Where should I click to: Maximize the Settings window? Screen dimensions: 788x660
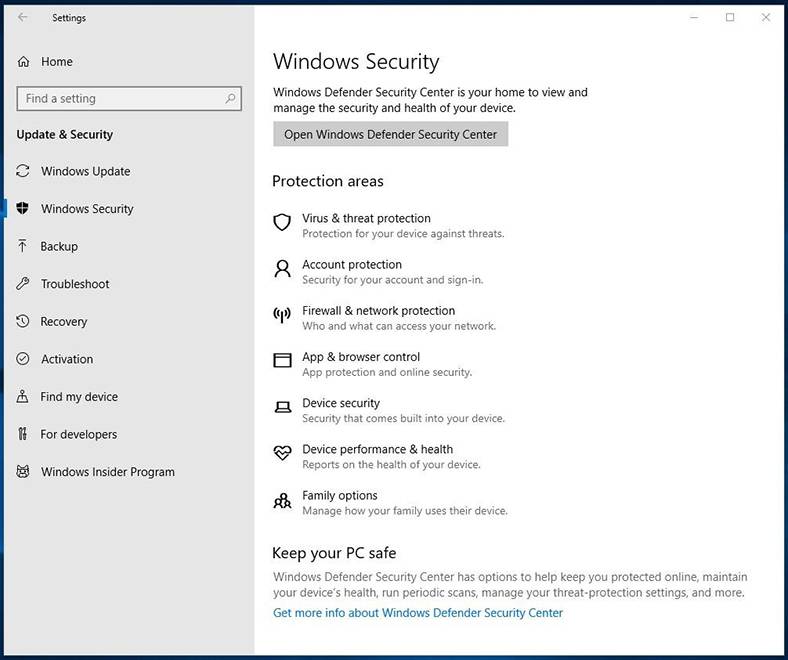click(x=730, y=18)
